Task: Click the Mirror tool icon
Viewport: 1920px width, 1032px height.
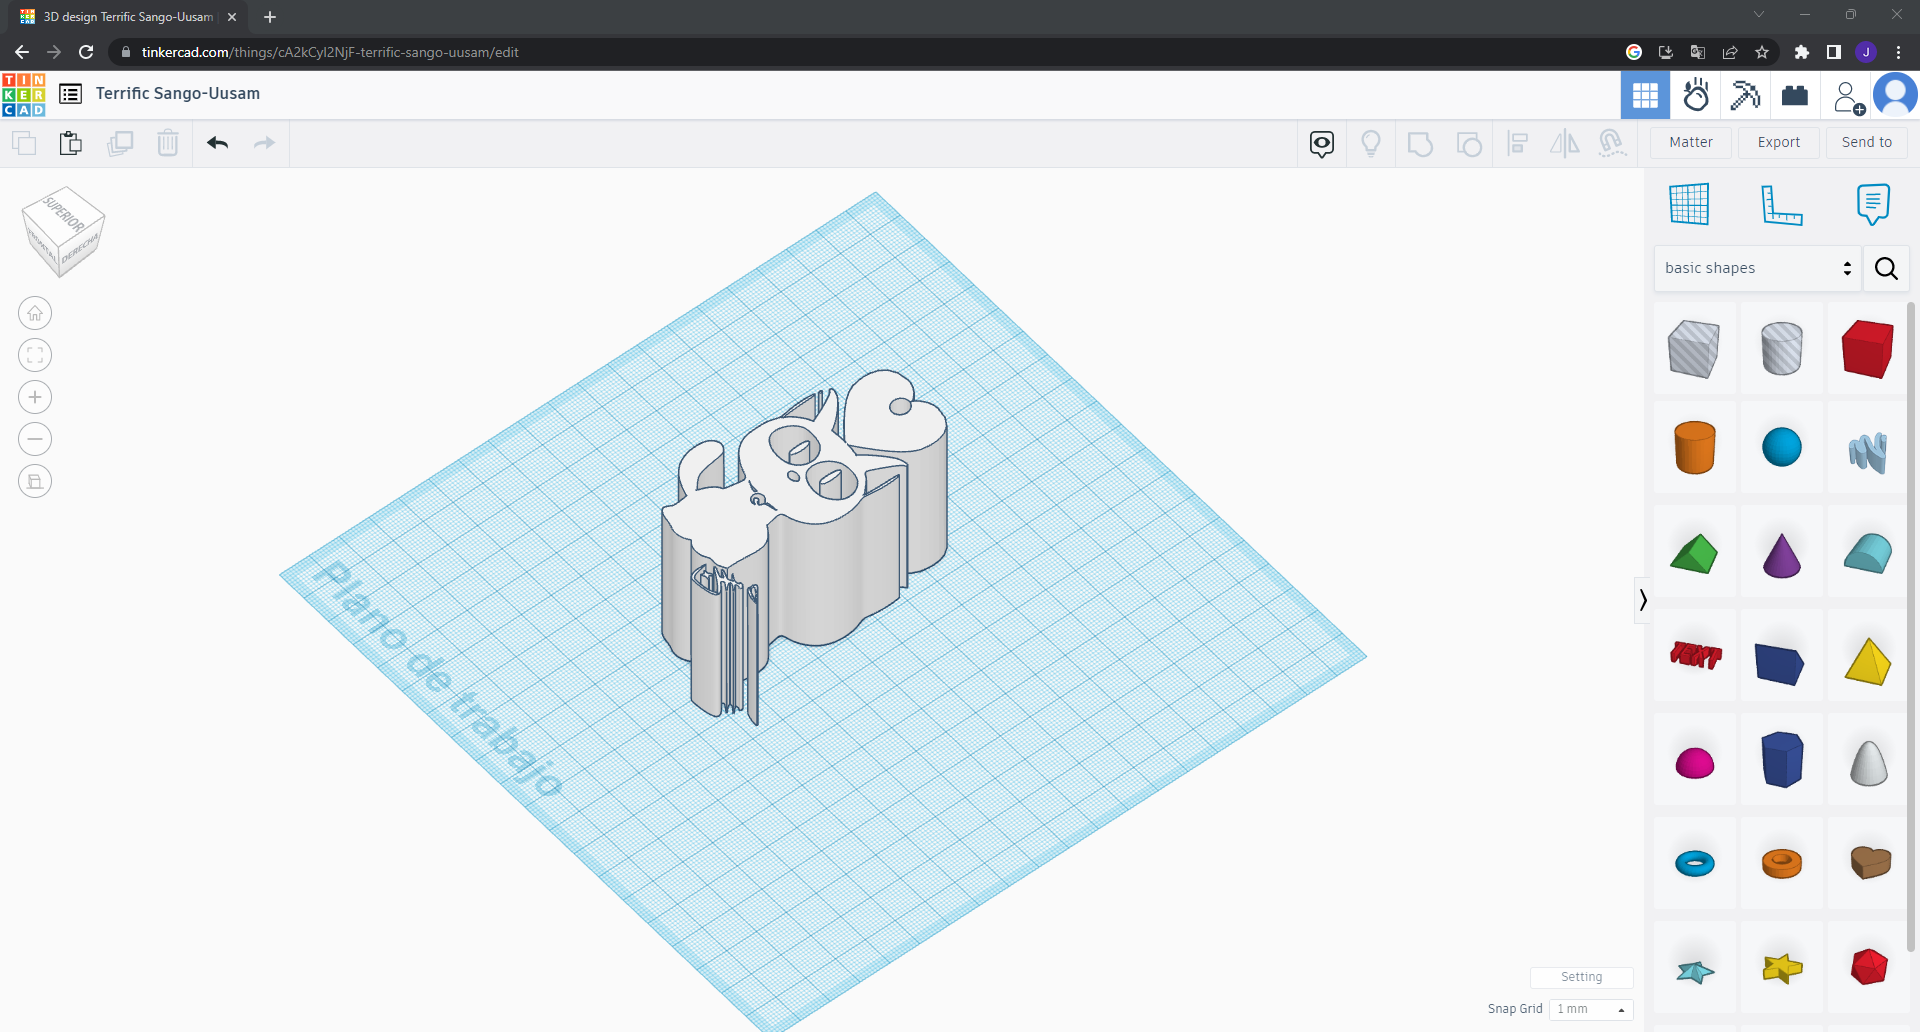Action: point(1565,144)
